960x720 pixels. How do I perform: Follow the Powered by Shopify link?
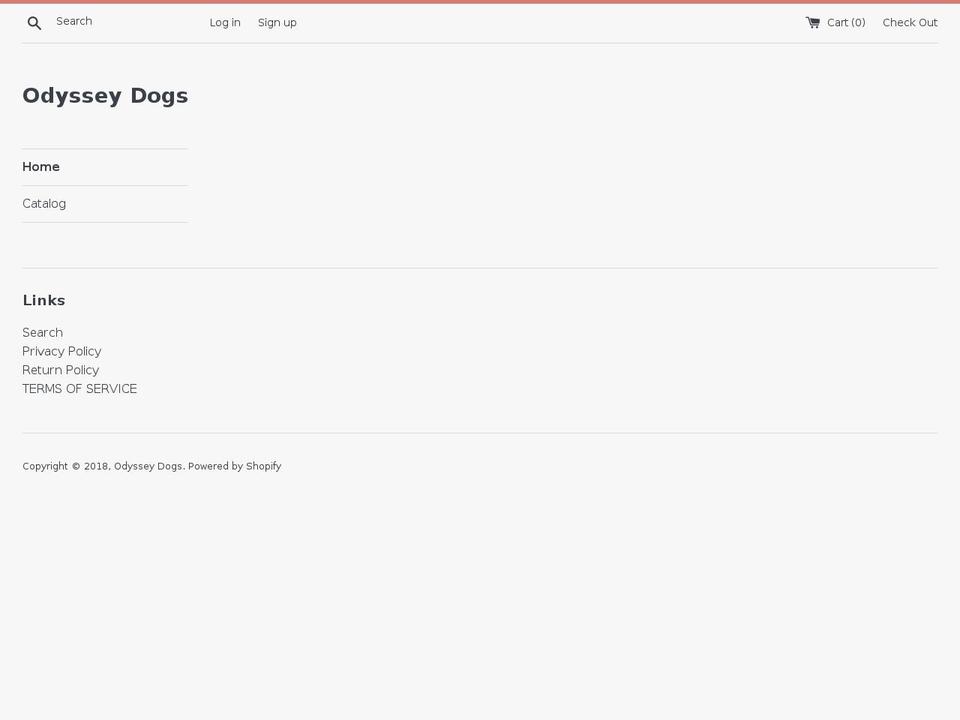(x=234, y=466)
